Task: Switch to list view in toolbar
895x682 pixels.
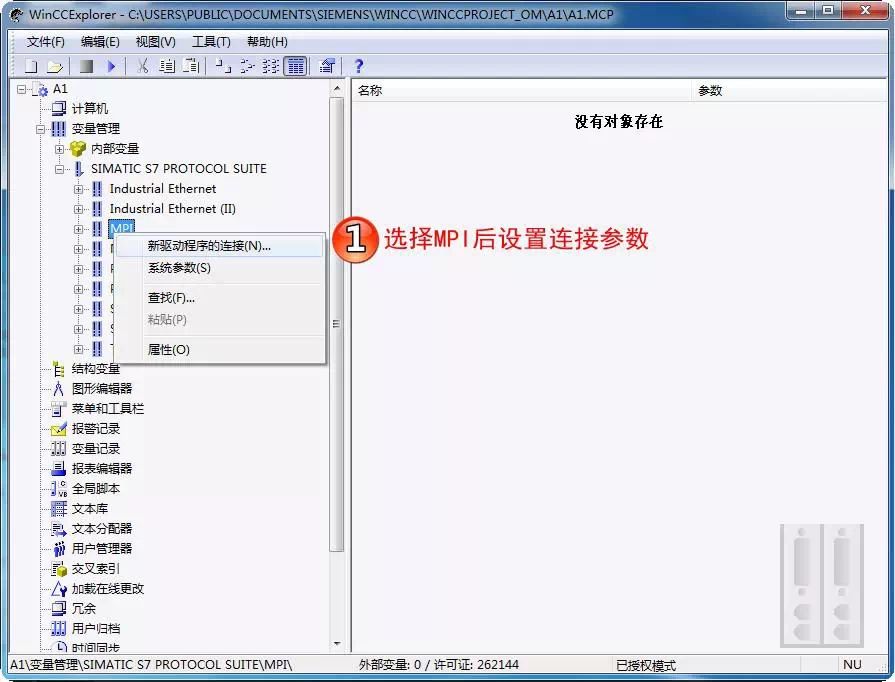Action: point(271,66)
